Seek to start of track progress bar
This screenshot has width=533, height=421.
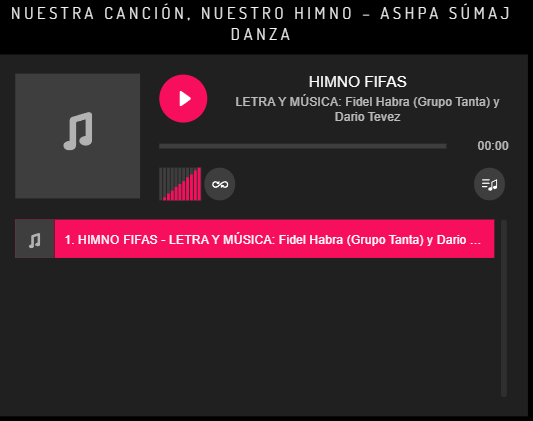point(160,146)
